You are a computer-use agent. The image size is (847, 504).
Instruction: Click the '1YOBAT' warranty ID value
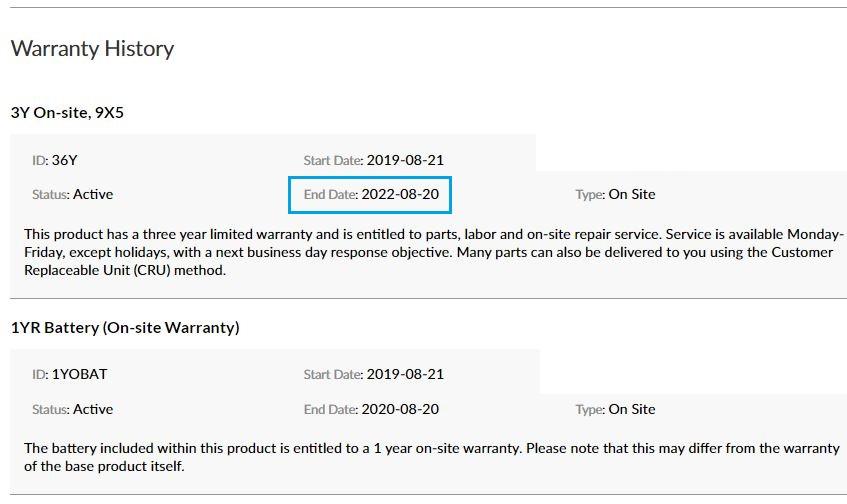coord(79,374)
